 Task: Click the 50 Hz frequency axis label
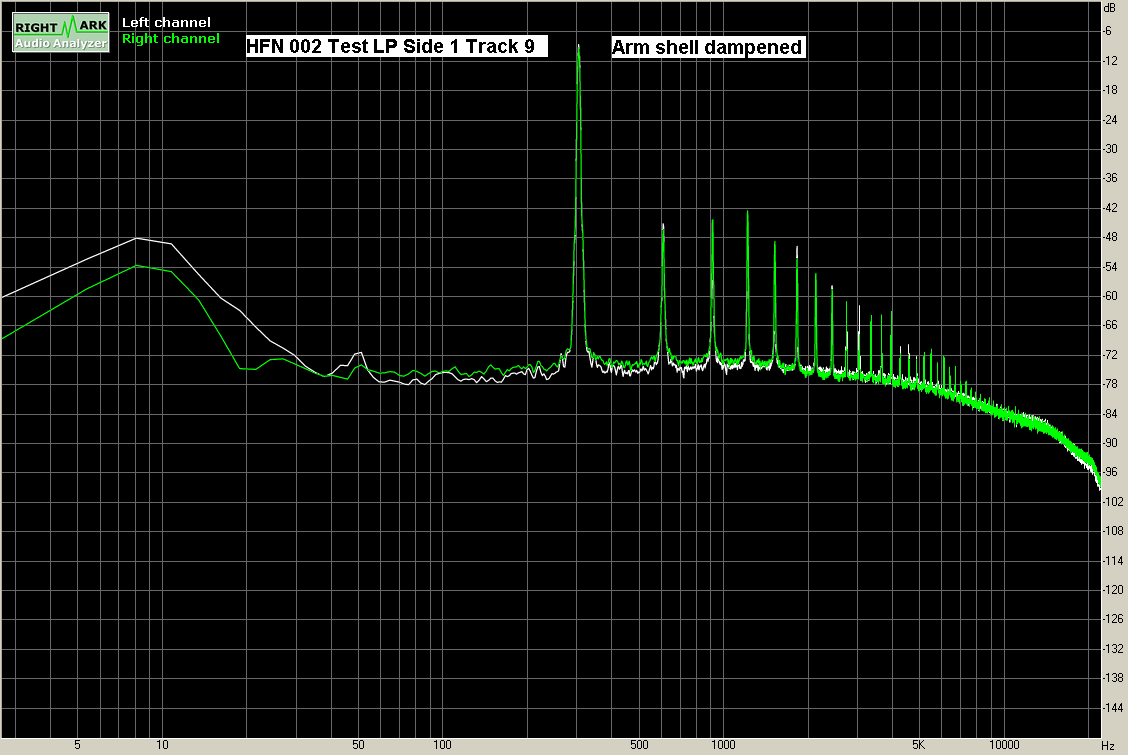(358, 745)
